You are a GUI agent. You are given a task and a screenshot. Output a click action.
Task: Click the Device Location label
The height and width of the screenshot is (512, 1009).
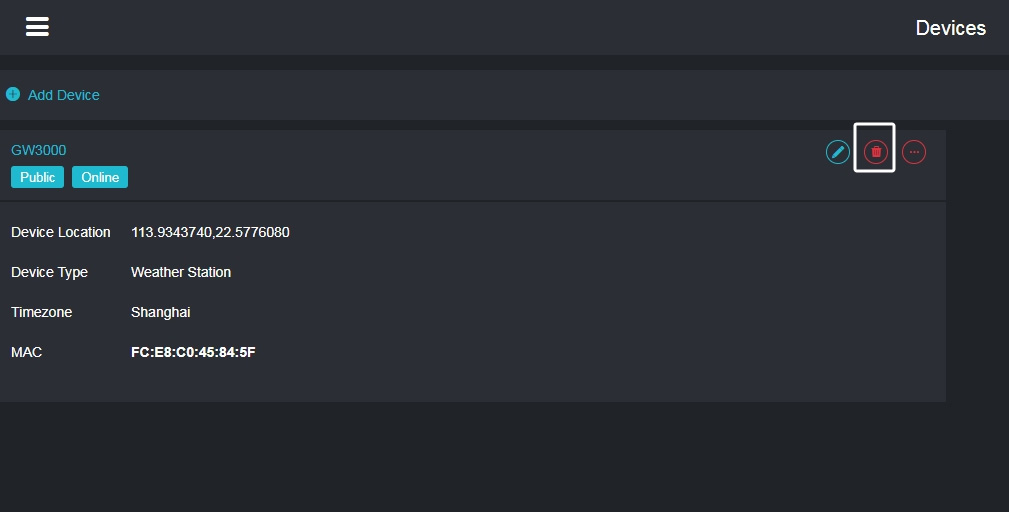(x=60, y=232)
